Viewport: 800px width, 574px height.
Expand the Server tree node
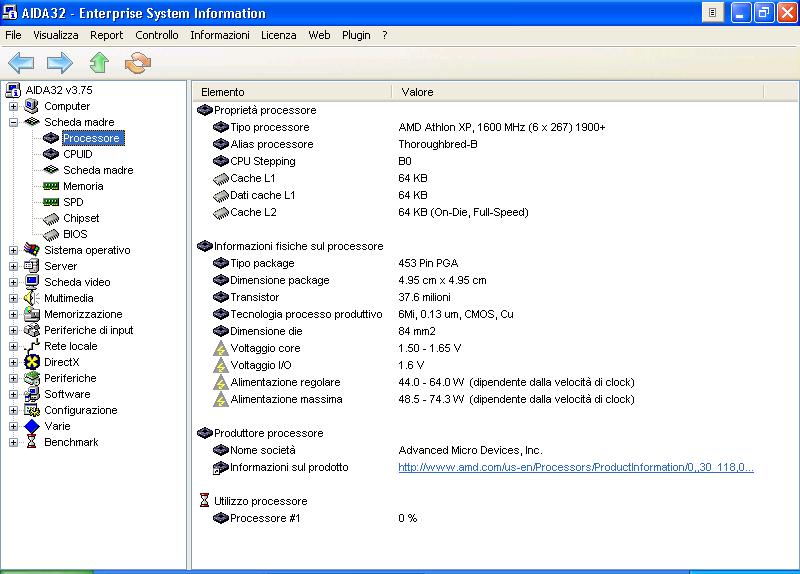(13, 266)
